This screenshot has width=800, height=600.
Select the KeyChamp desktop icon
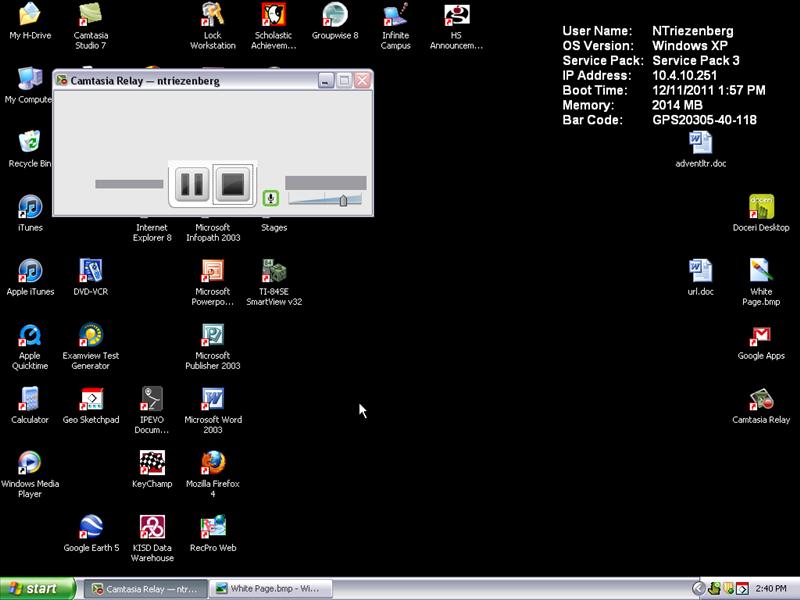[152, 463]
